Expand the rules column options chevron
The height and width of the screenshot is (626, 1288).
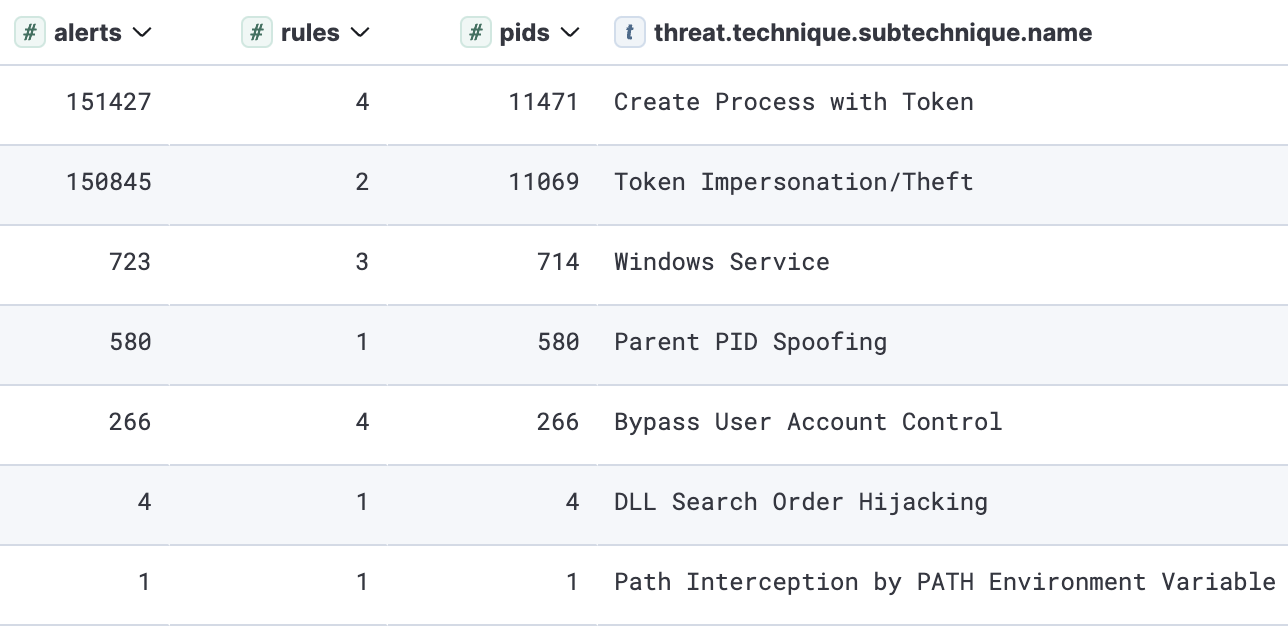pos(361,33)
